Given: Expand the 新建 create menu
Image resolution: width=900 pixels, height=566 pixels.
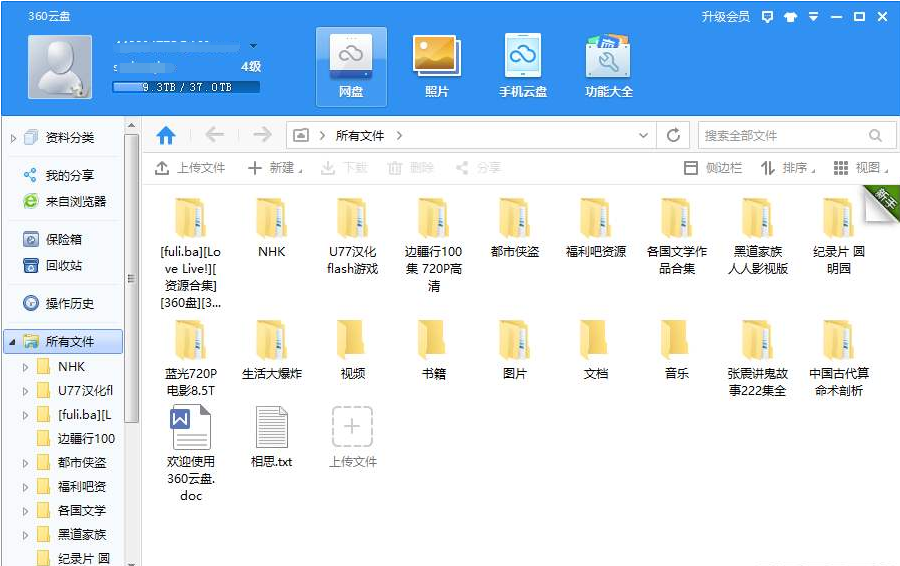Looking at the screenshot, I should point(272,168).
